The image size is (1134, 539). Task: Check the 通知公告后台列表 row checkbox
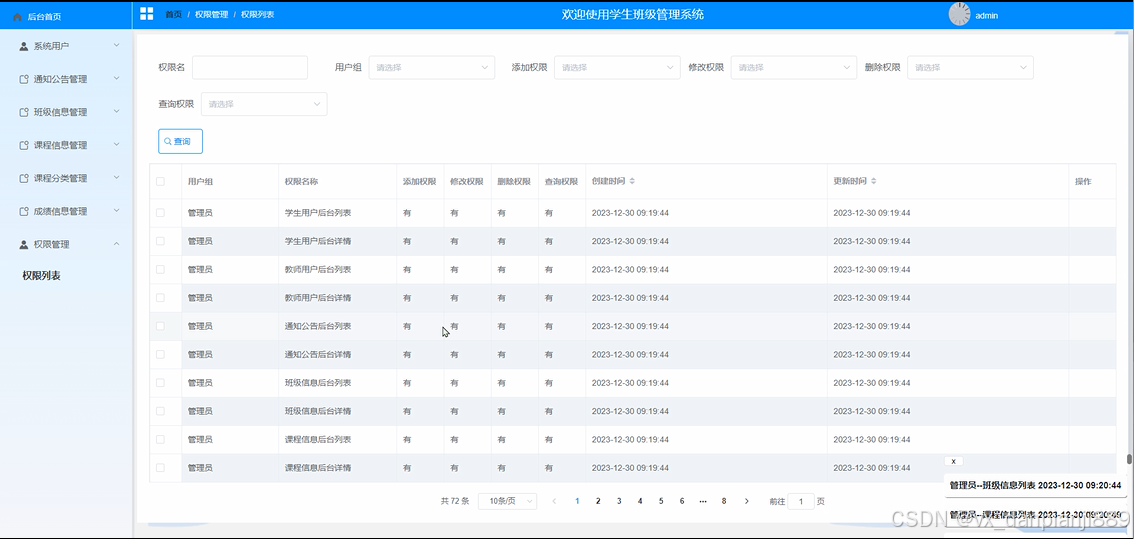161,326
